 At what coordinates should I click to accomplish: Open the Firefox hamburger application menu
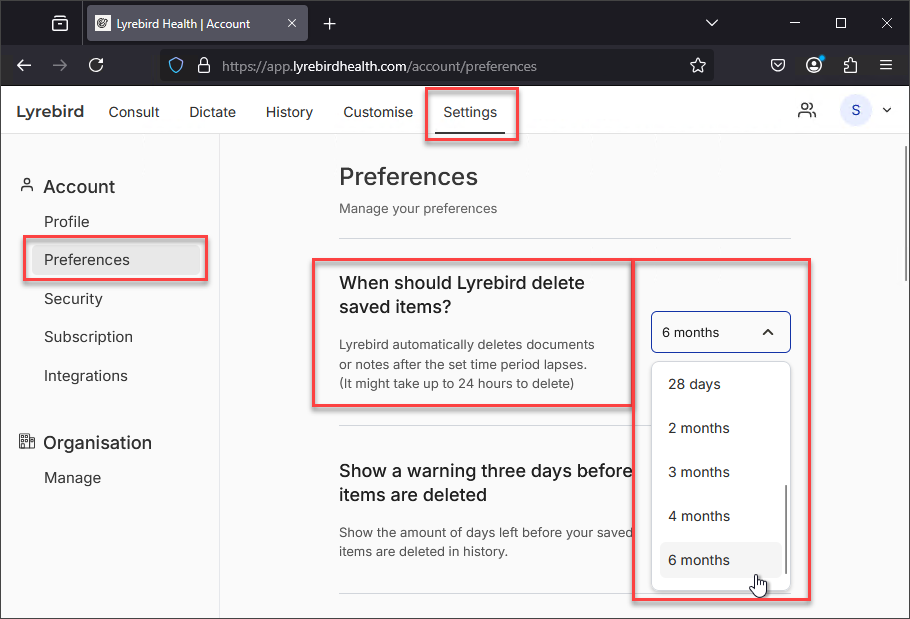click(x=886, y=65)
